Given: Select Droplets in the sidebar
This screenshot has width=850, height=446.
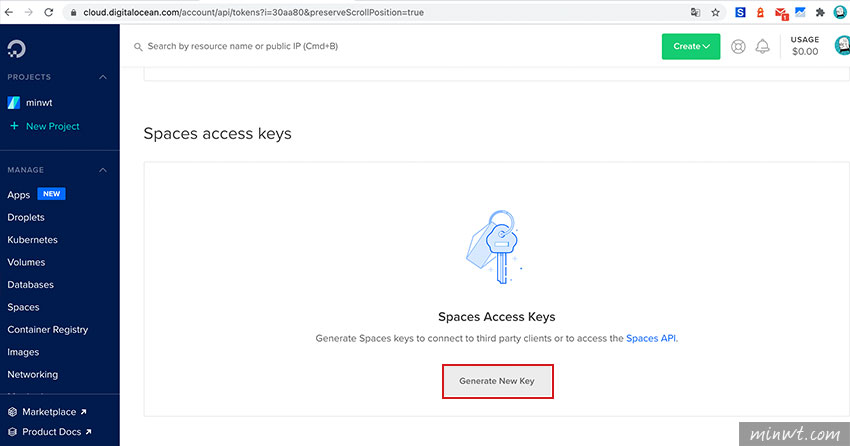Looking at the screenshot, I should tap(26, 217).
